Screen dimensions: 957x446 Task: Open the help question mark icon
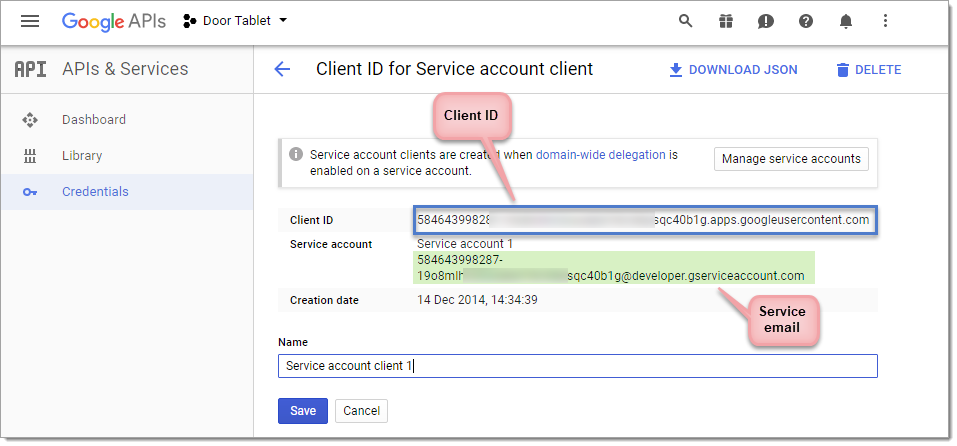805,21
